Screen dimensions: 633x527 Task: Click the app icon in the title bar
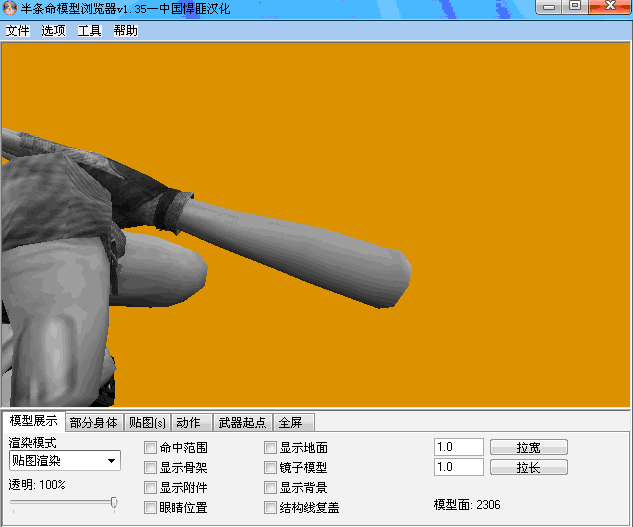coord(10,9)
